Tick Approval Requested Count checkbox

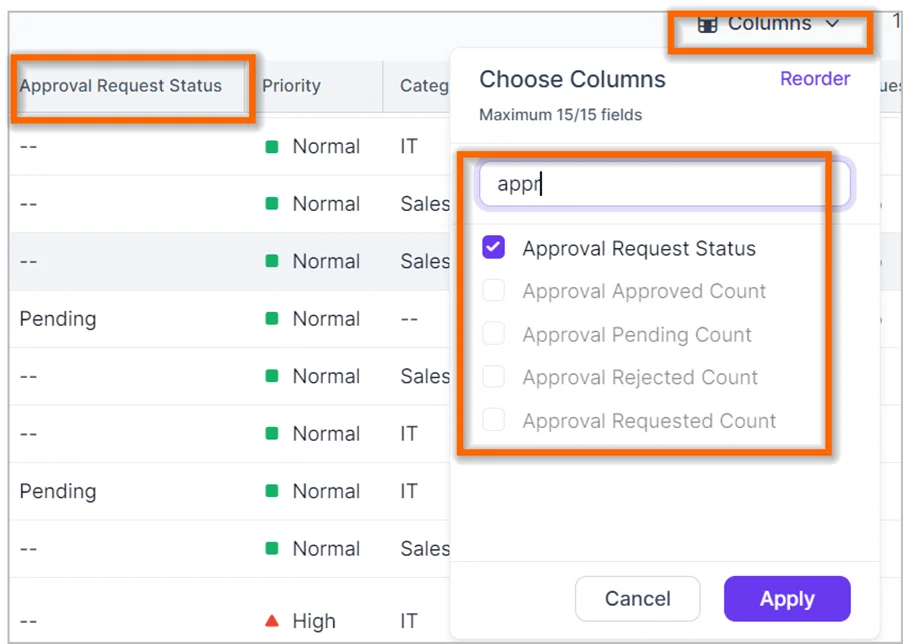493,421
